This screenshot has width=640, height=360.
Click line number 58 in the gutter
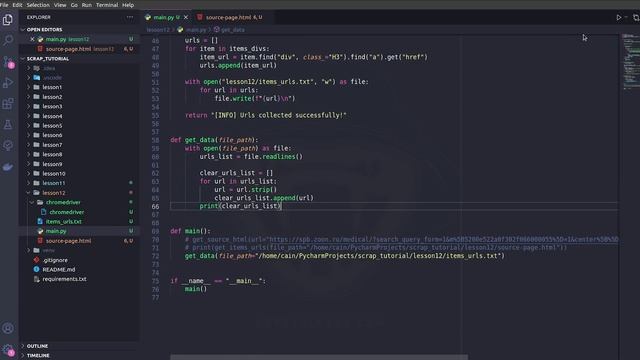(155, 140)
